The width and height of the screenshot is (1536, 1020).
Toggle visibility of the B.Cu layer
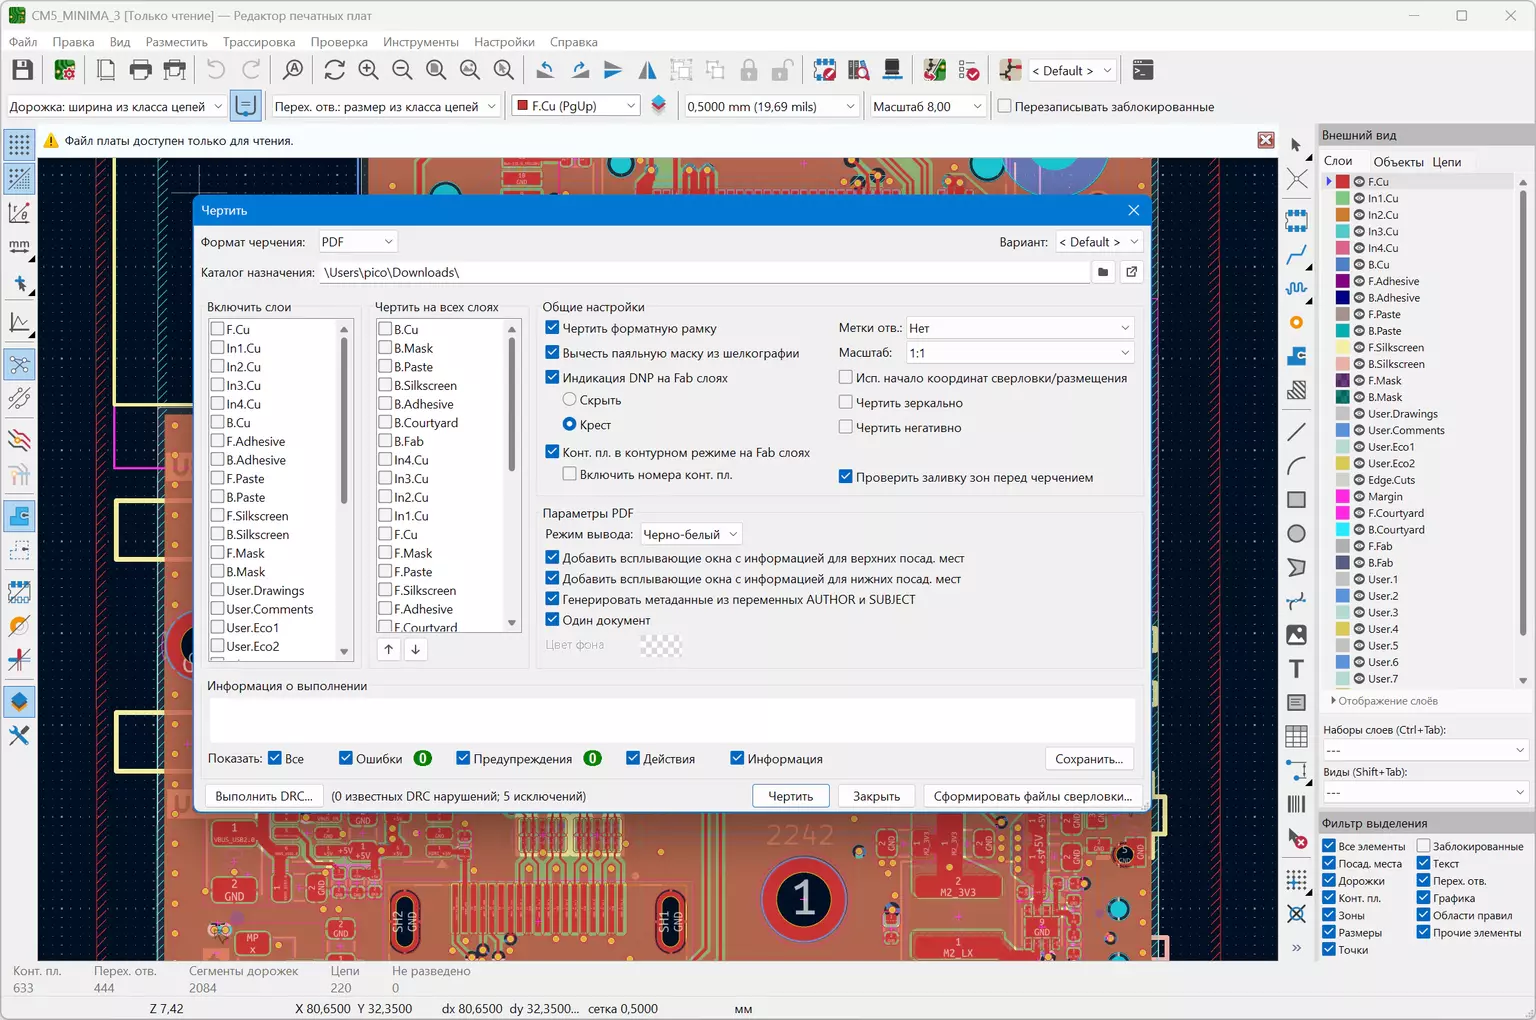(1359, 265)
